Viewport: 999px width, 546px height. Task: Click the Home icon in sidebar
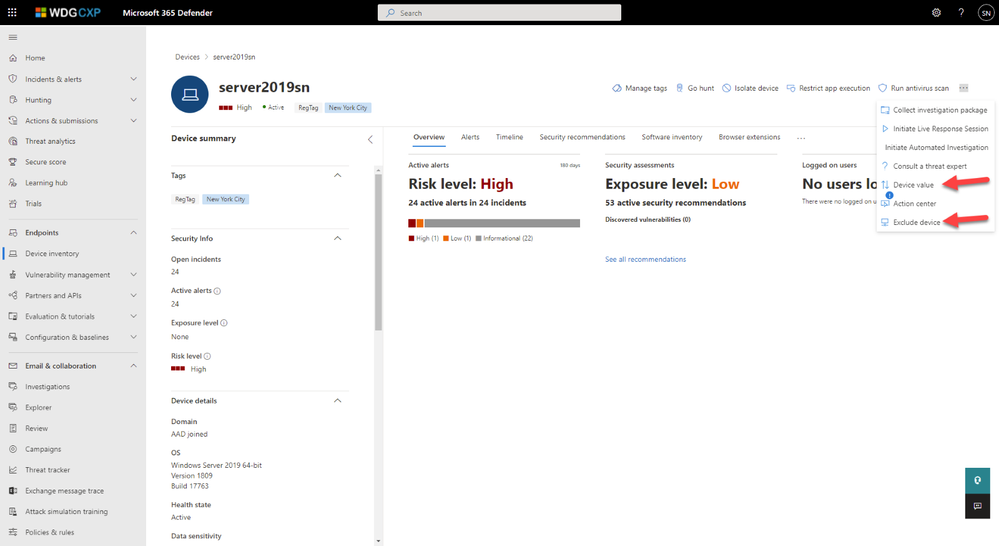(x=13, y=58)
